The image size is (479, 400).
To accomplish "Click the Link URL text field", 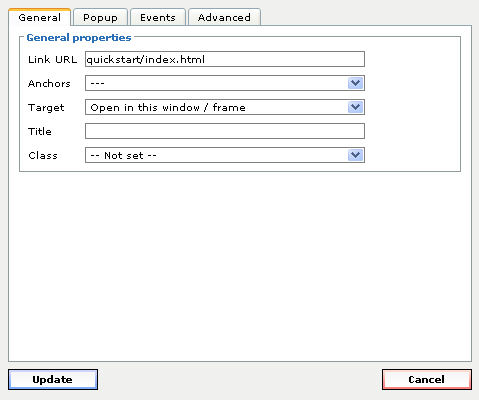I will point(225,59).
